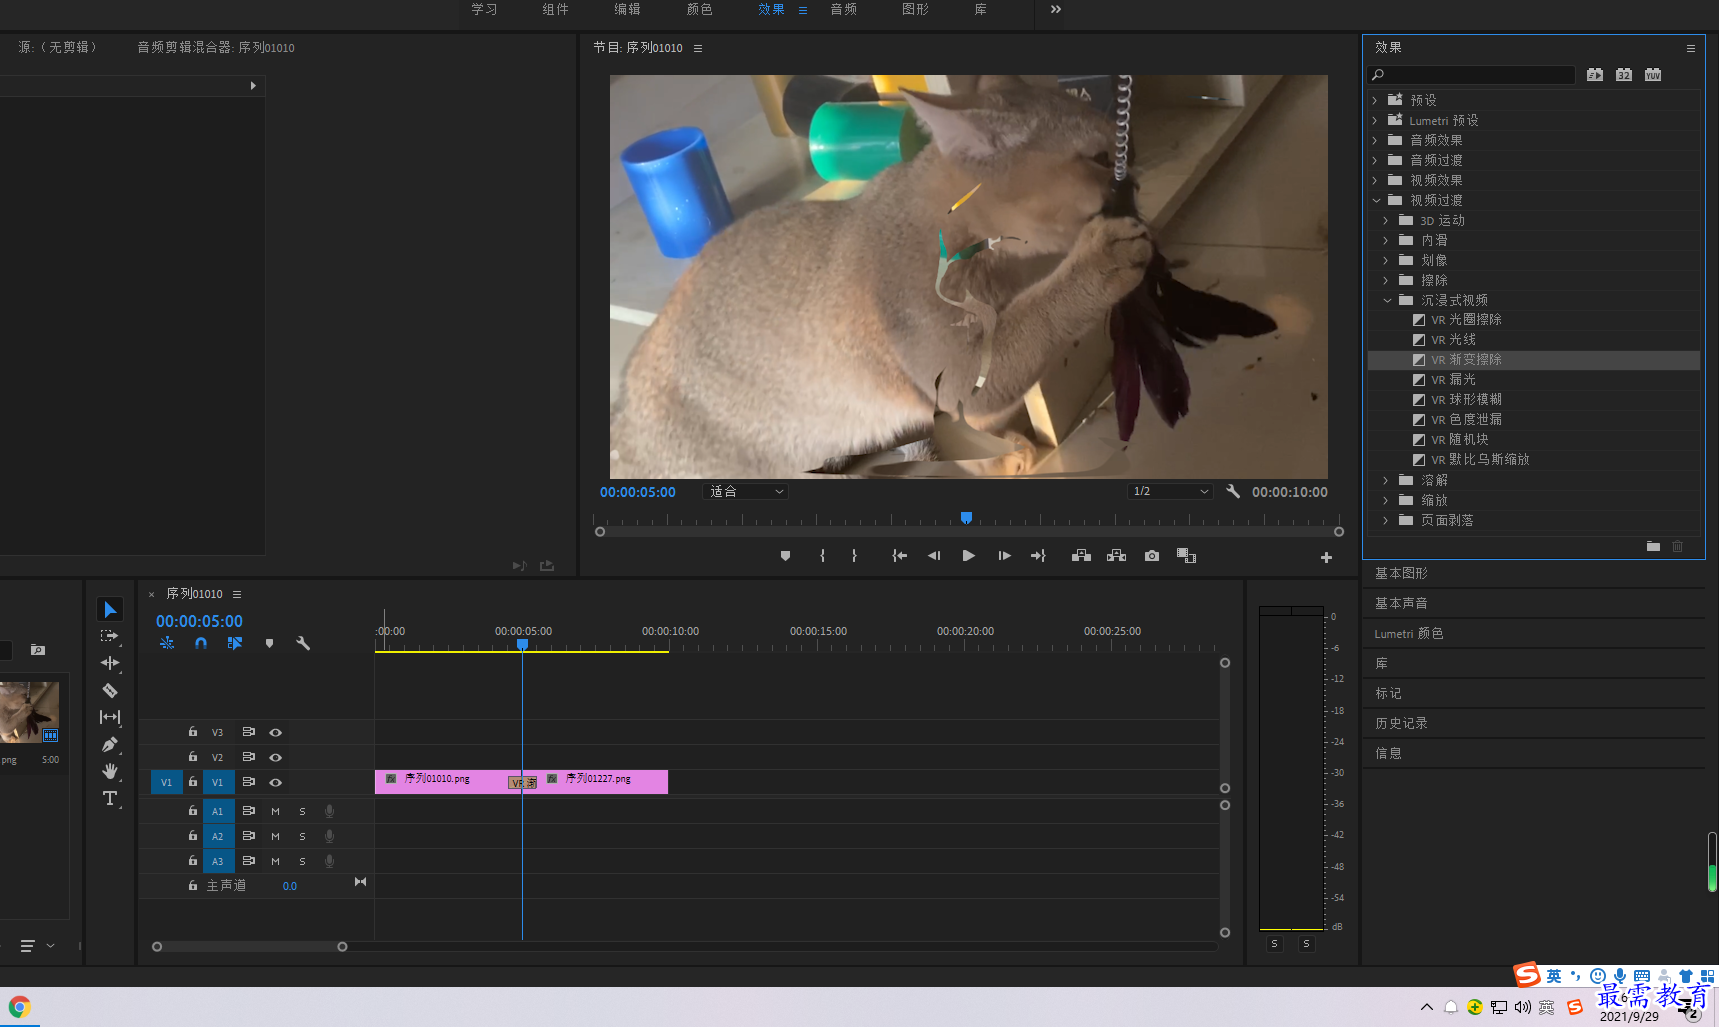The width and height of the screenshot is (1719, 1027).
Task: Select the Pen tool in timeline toolbar
Action: click(110, 744)
